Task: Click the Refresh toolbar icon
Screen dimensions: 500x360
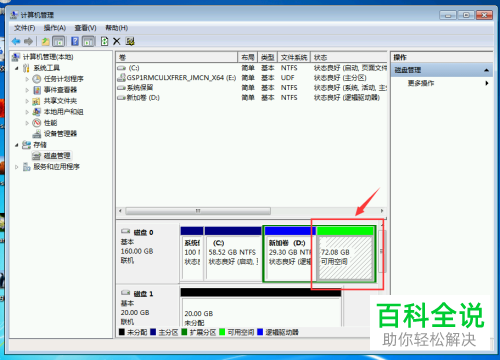Action: click(x=105, y=41)
